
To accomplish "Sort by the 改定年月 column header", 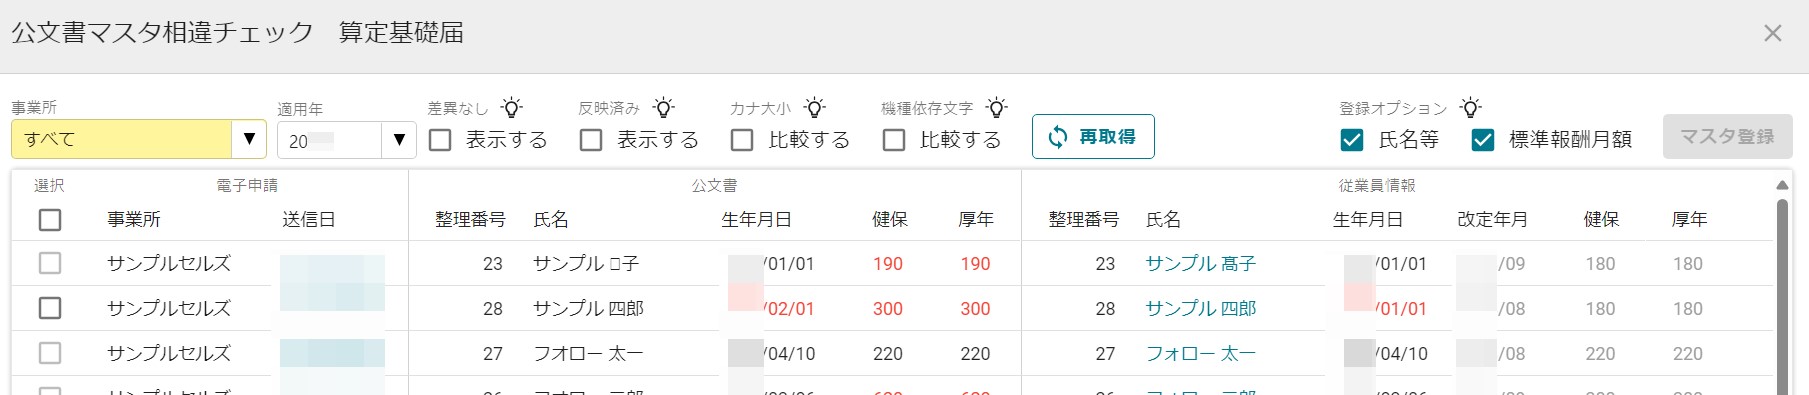I will [x=1493, y=220].
